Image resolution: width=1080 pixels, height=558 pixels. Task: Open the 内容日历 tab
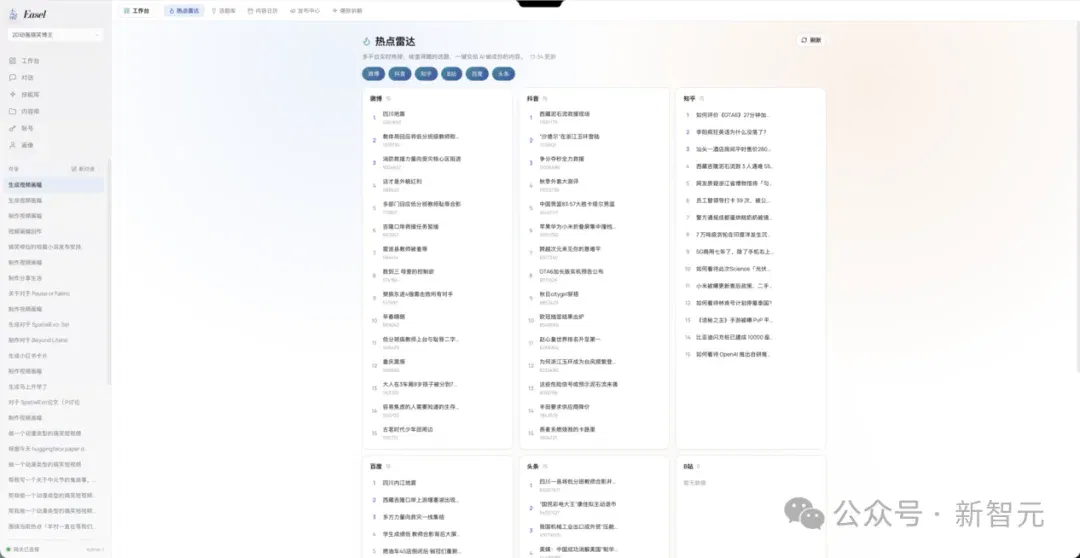(x=263, y=11)
